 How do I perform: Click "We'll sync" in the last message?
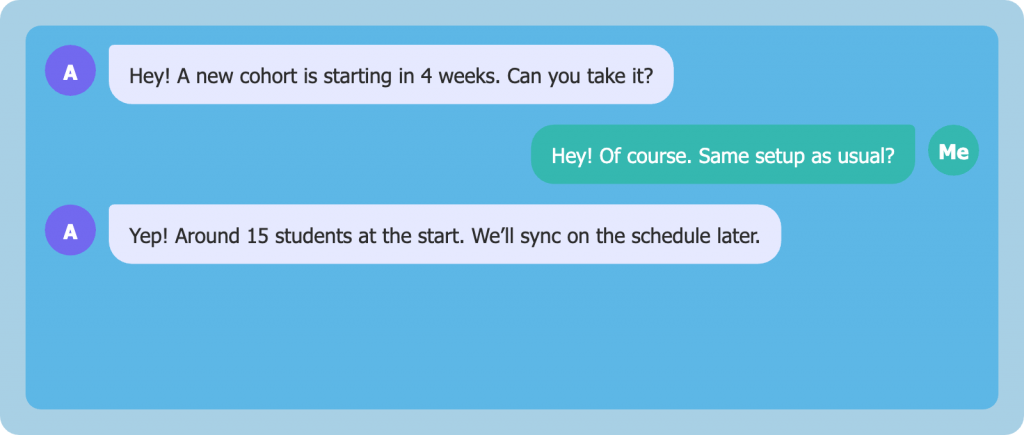tap(515, 235)
